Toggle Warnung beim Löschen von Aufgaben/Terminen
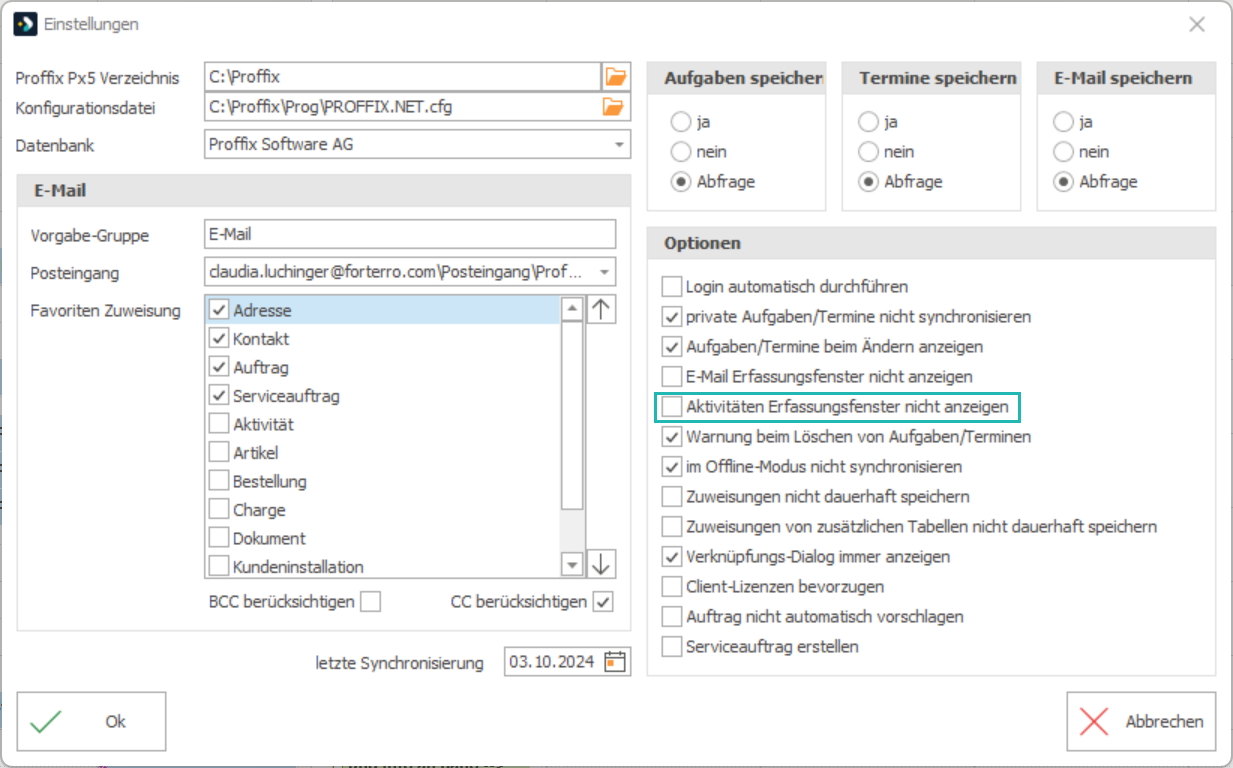The image size is (1233, 768). click(672, 437)
